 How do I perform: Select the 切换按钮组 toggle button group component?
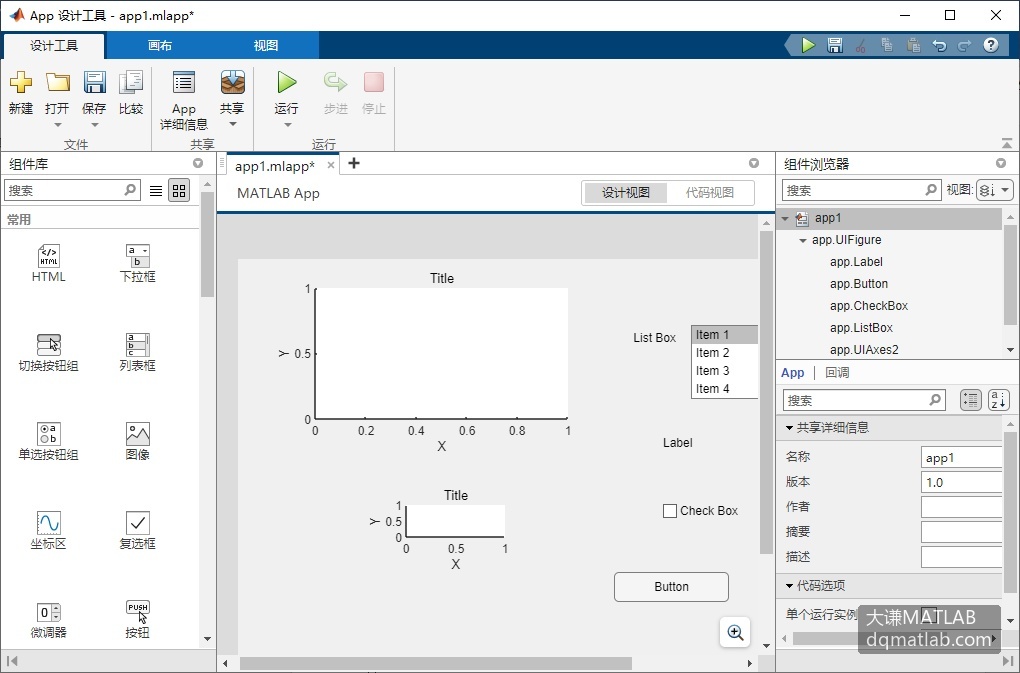[x=49, y=352]
